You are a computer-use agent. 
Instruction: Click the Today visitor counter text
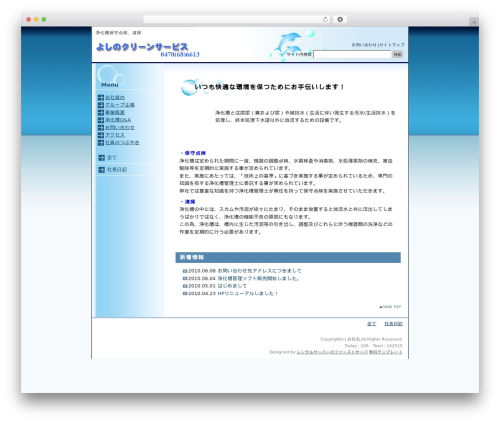[356, 346]
